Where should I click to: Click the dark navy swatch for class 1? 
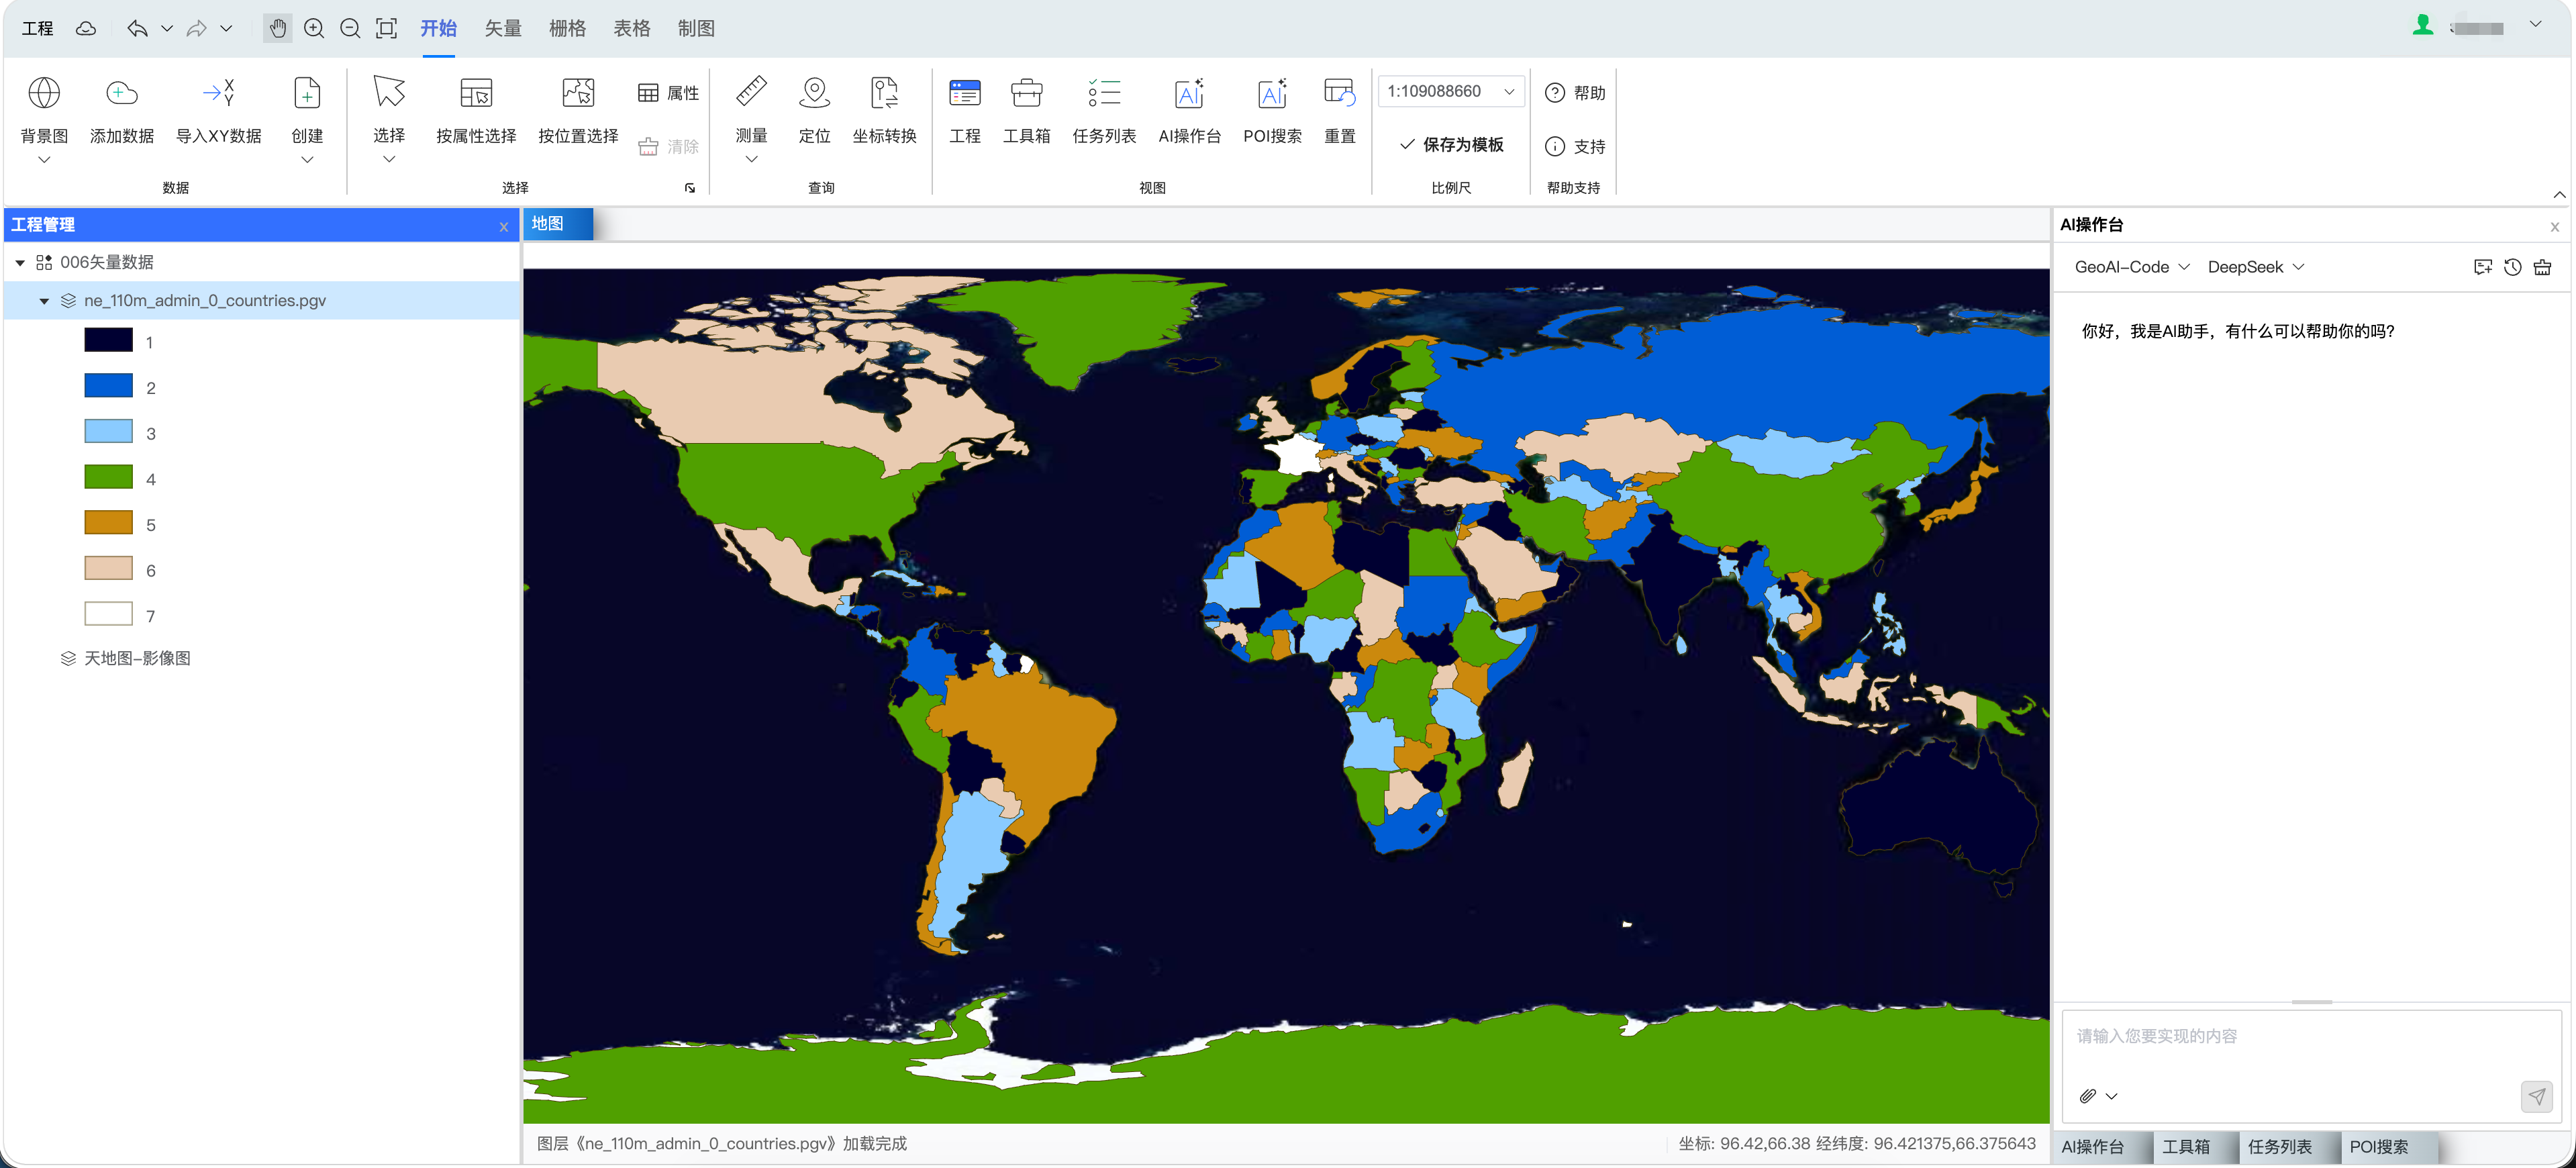108,340
